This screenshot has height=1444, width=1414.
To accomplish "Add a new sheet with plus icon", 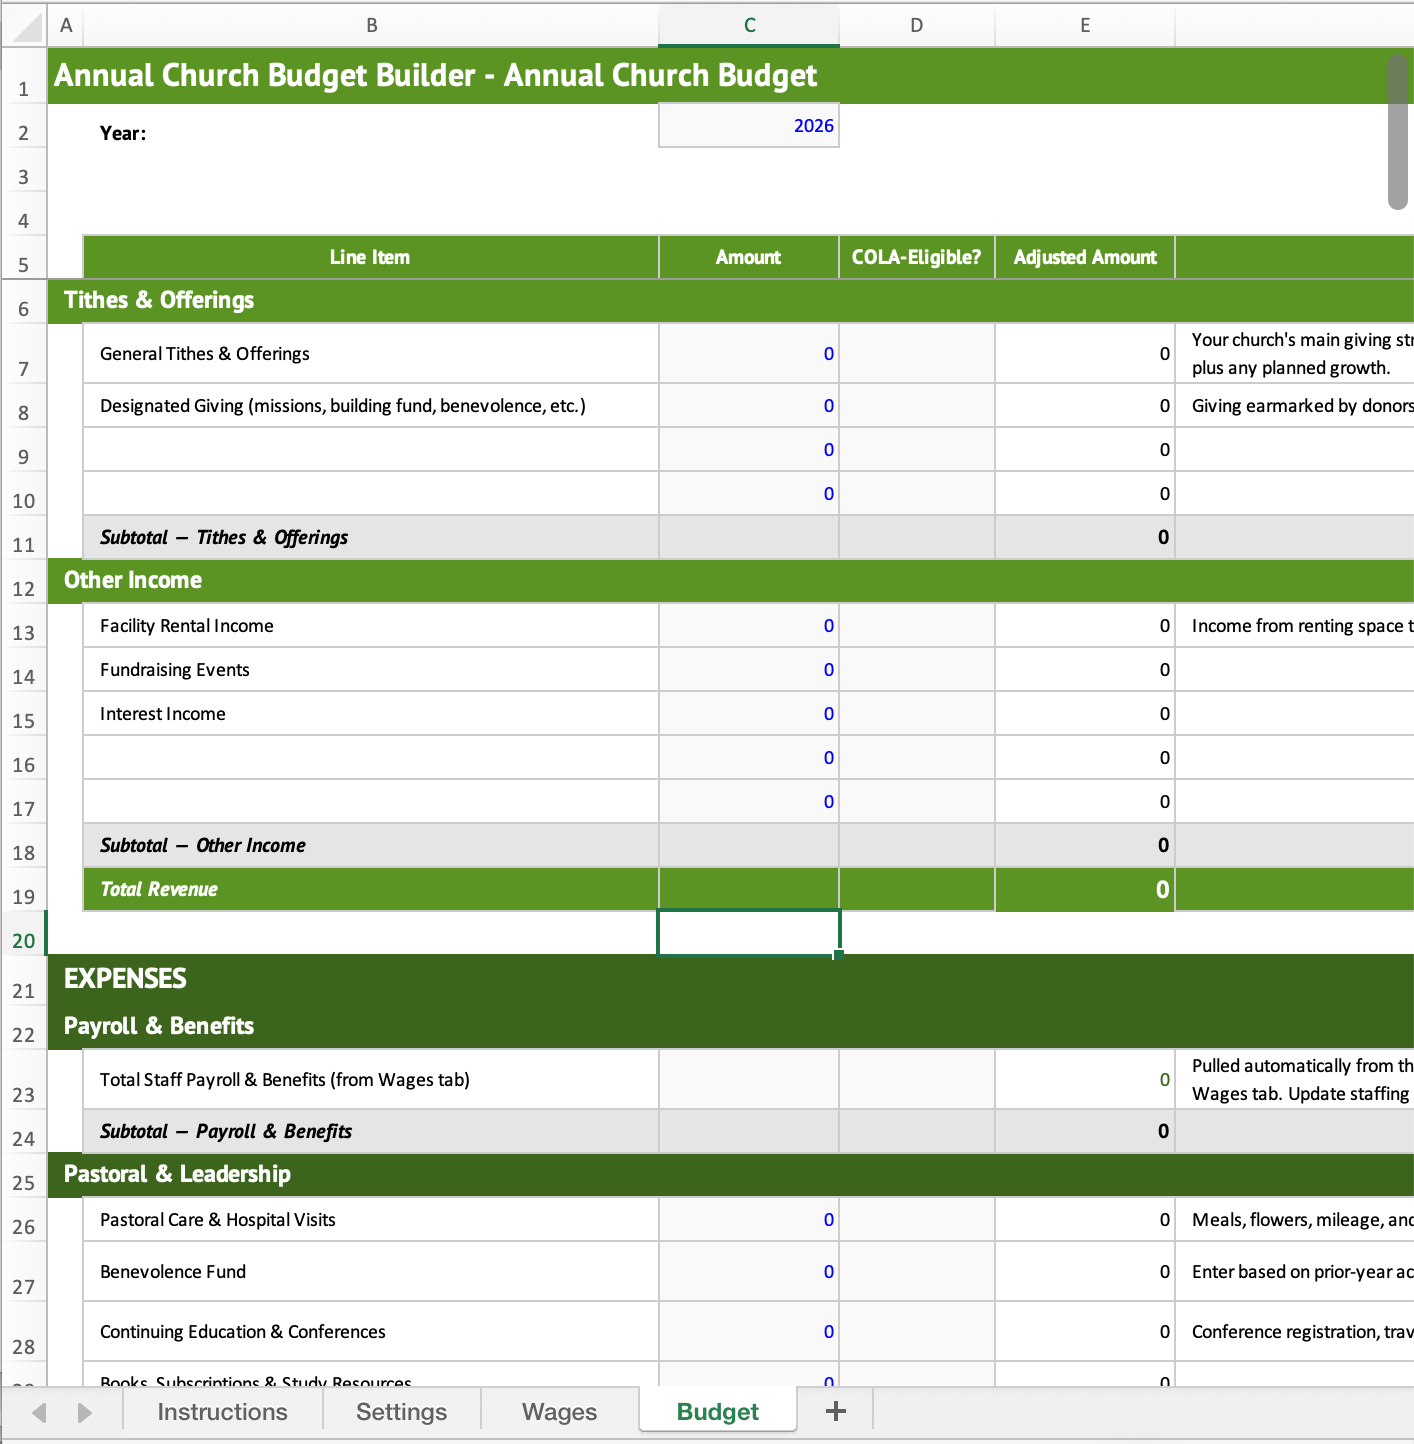I will click(x=836, y=1411).
